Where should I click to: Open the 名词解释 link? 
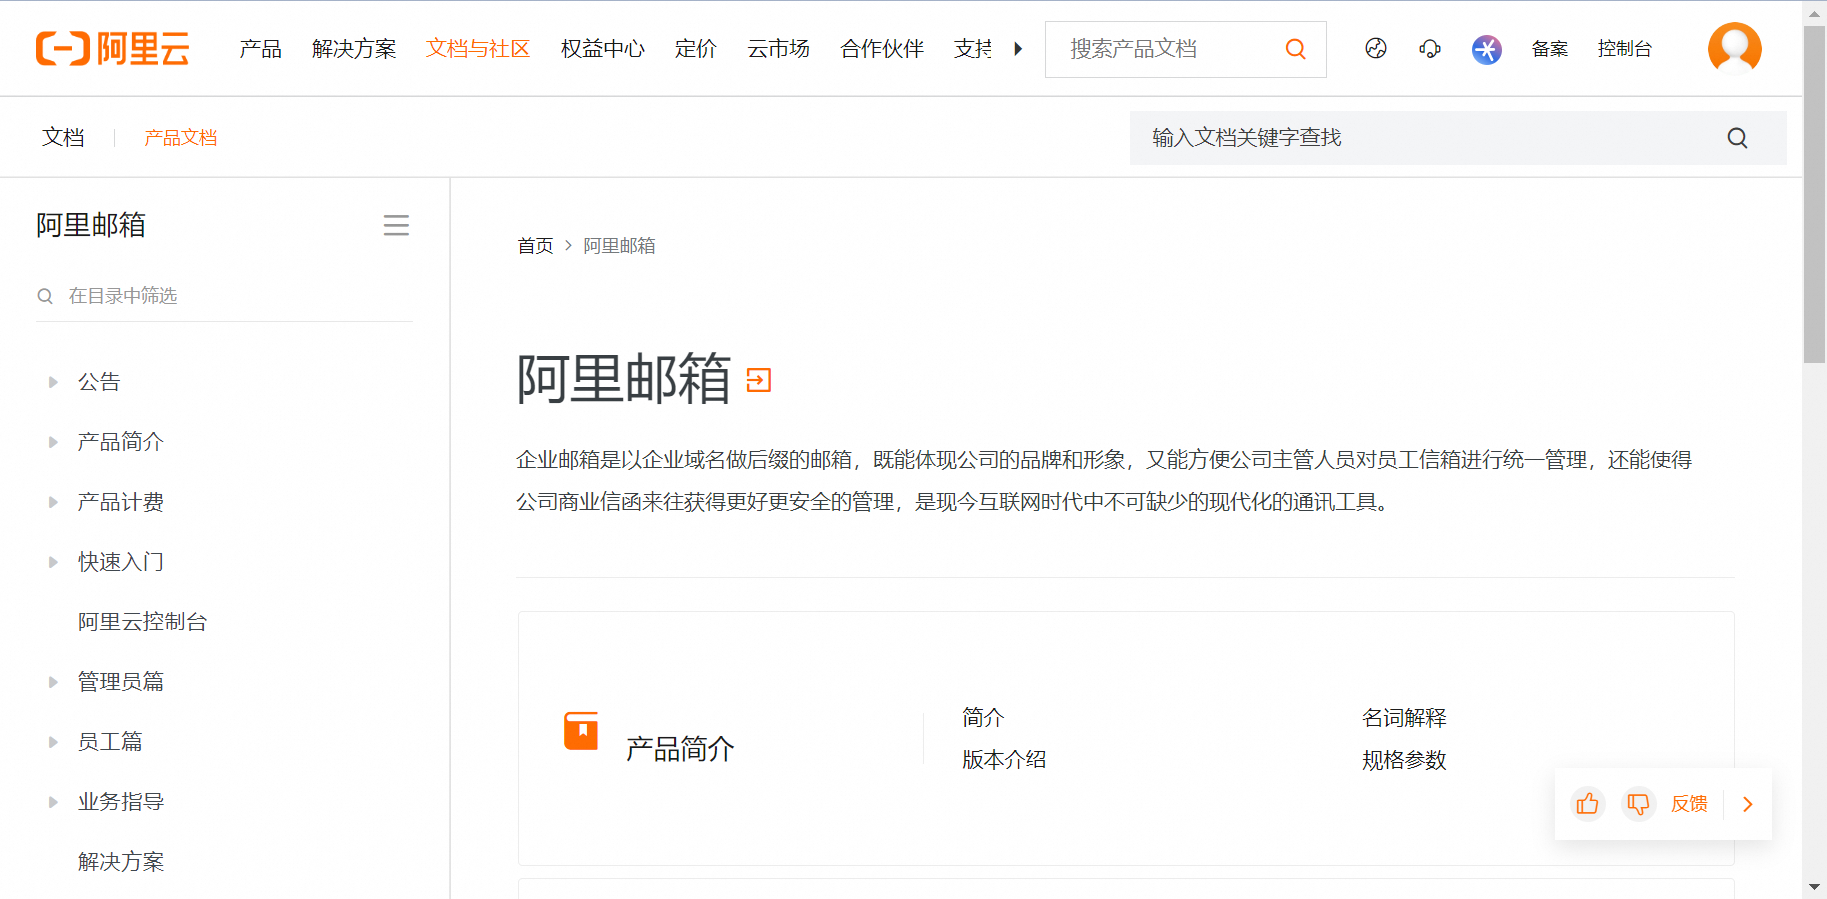point(1404,718)
